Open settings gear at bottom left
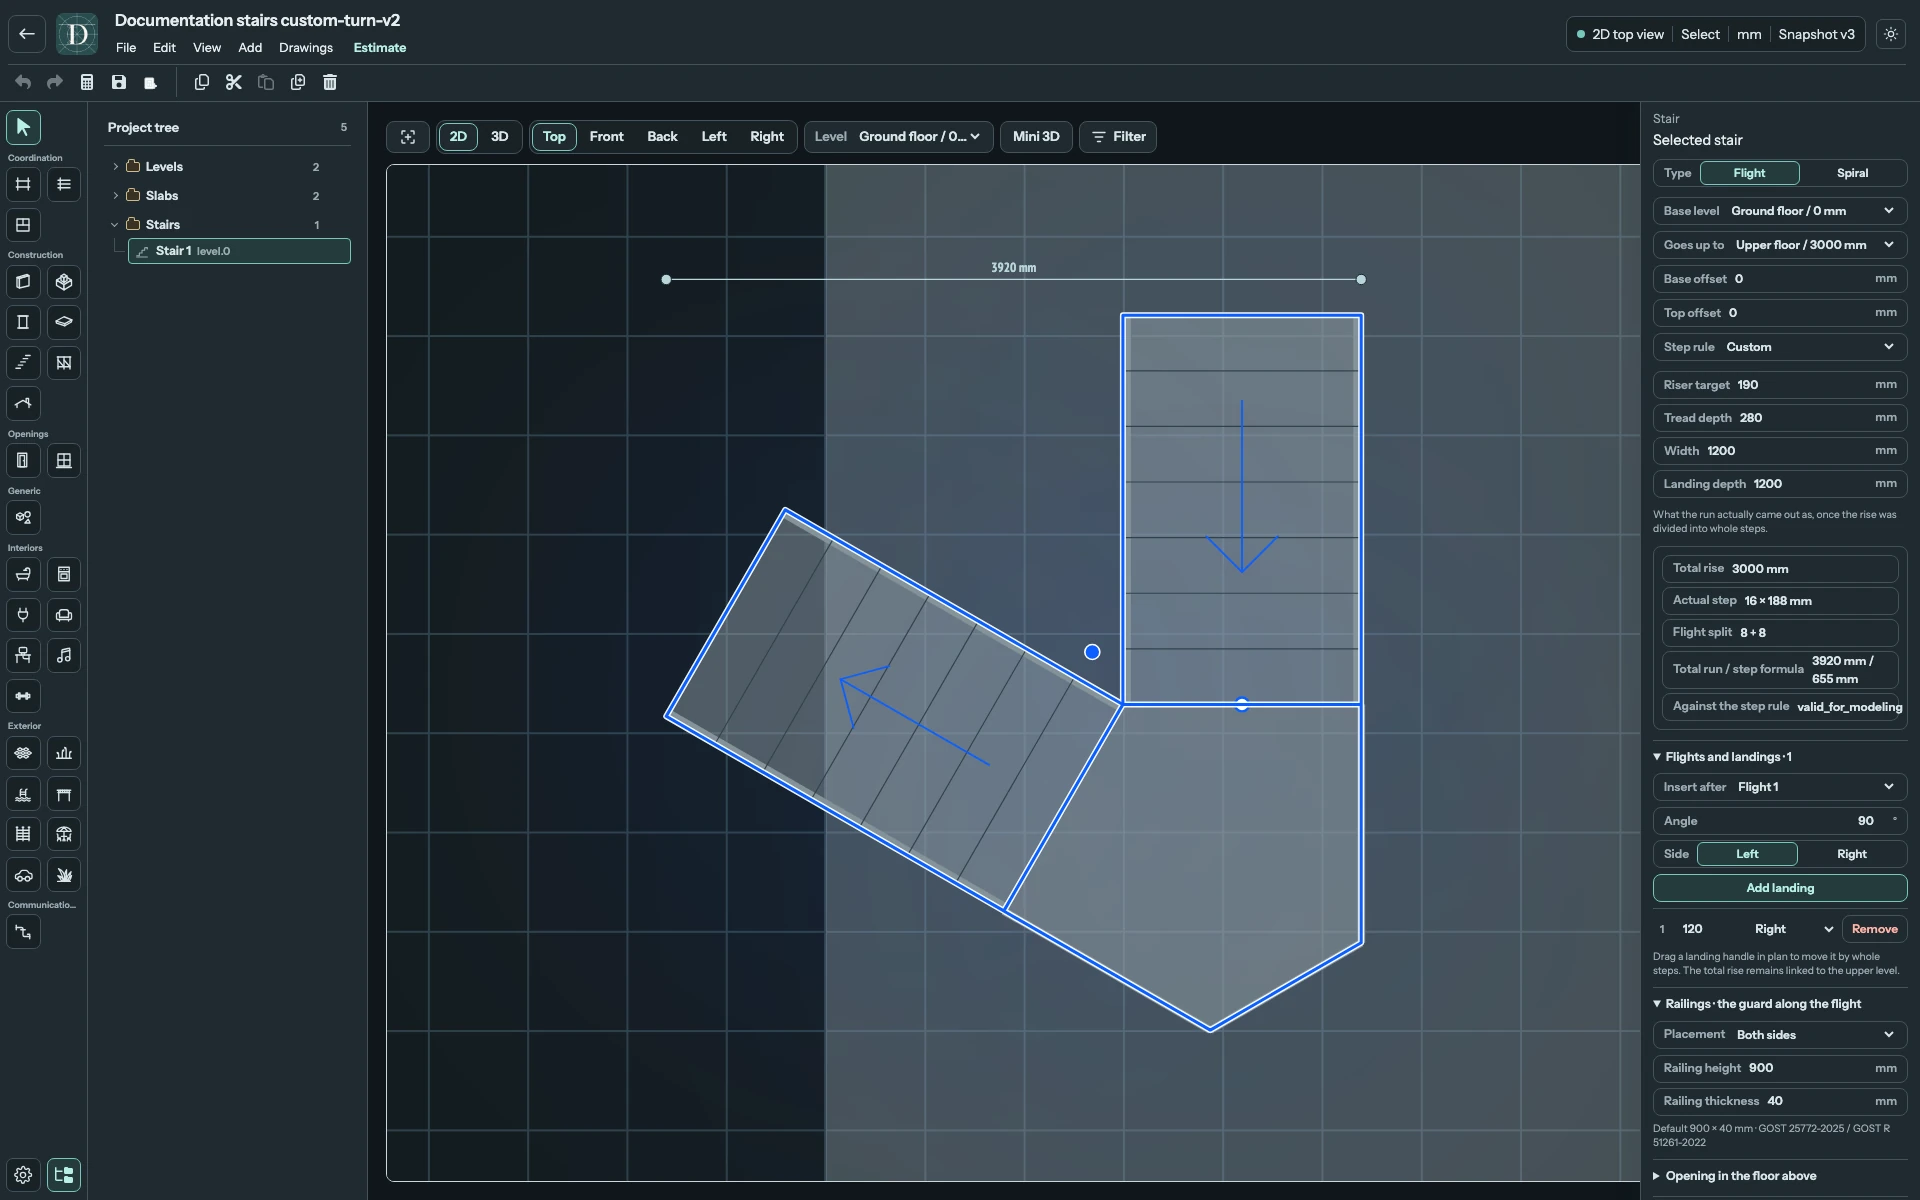Viewport: 1920px width, 1200px height. [x=23, y=1175]
